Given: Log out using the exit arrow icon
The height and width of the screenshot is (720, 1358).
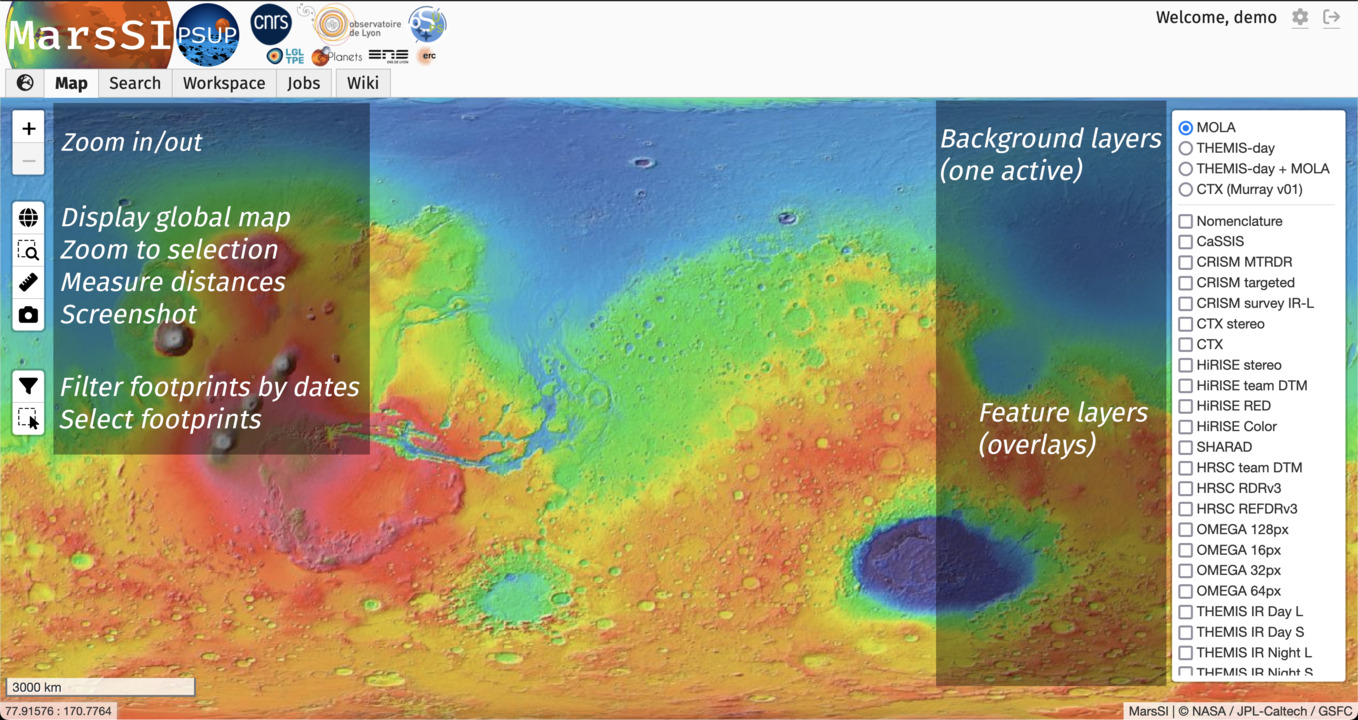Looking at the screenshot, I should coord(1331,18).
